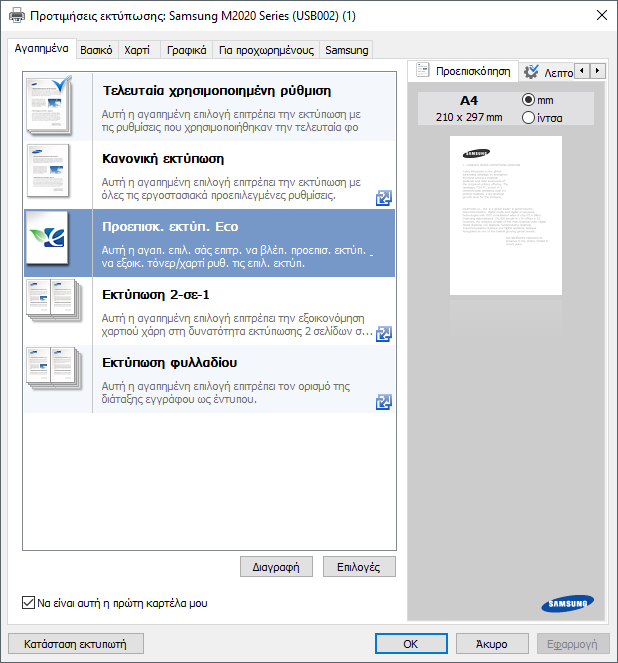Click the A4 paper size label
This screenshot has width=618, height=663.
(x=469, y=101)
